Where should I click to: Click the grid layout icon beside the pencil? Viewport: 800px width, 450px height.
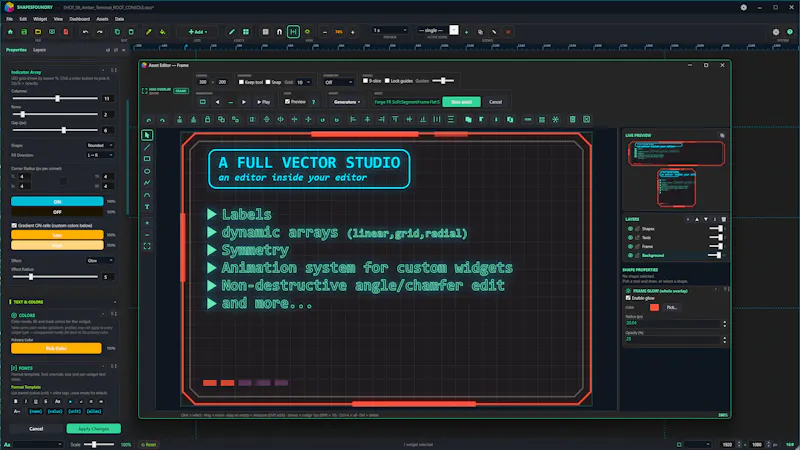[246, 32]
